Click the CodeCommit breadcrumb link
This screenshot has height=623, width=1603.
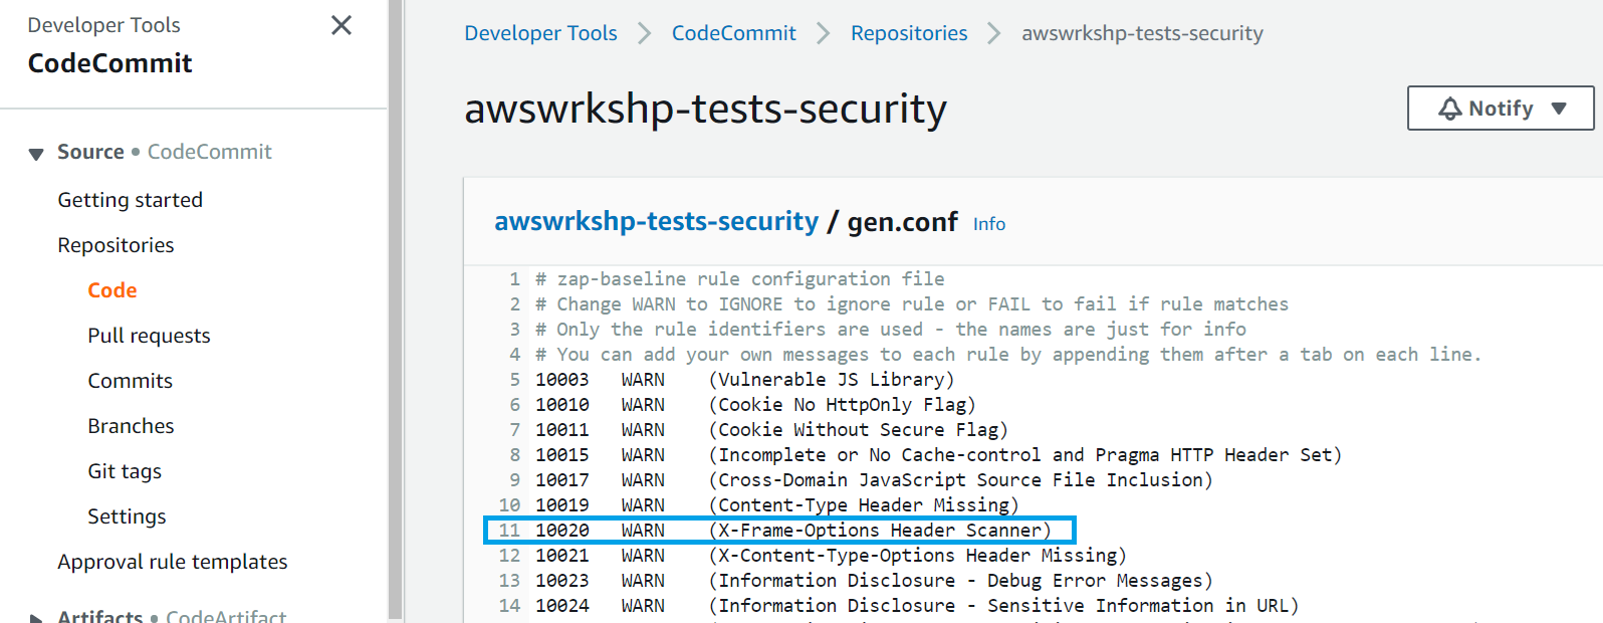click(x=734, y=33)
